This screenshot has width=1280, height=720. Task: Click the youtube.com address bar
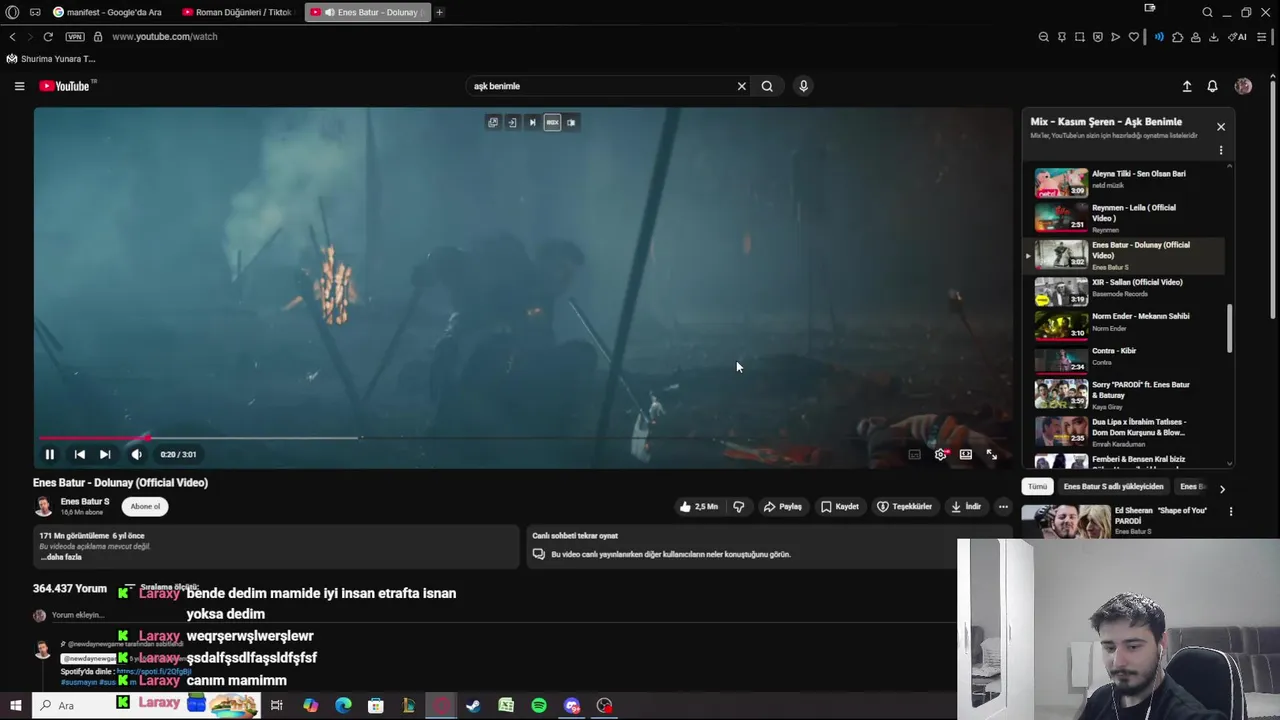point(165,37)
